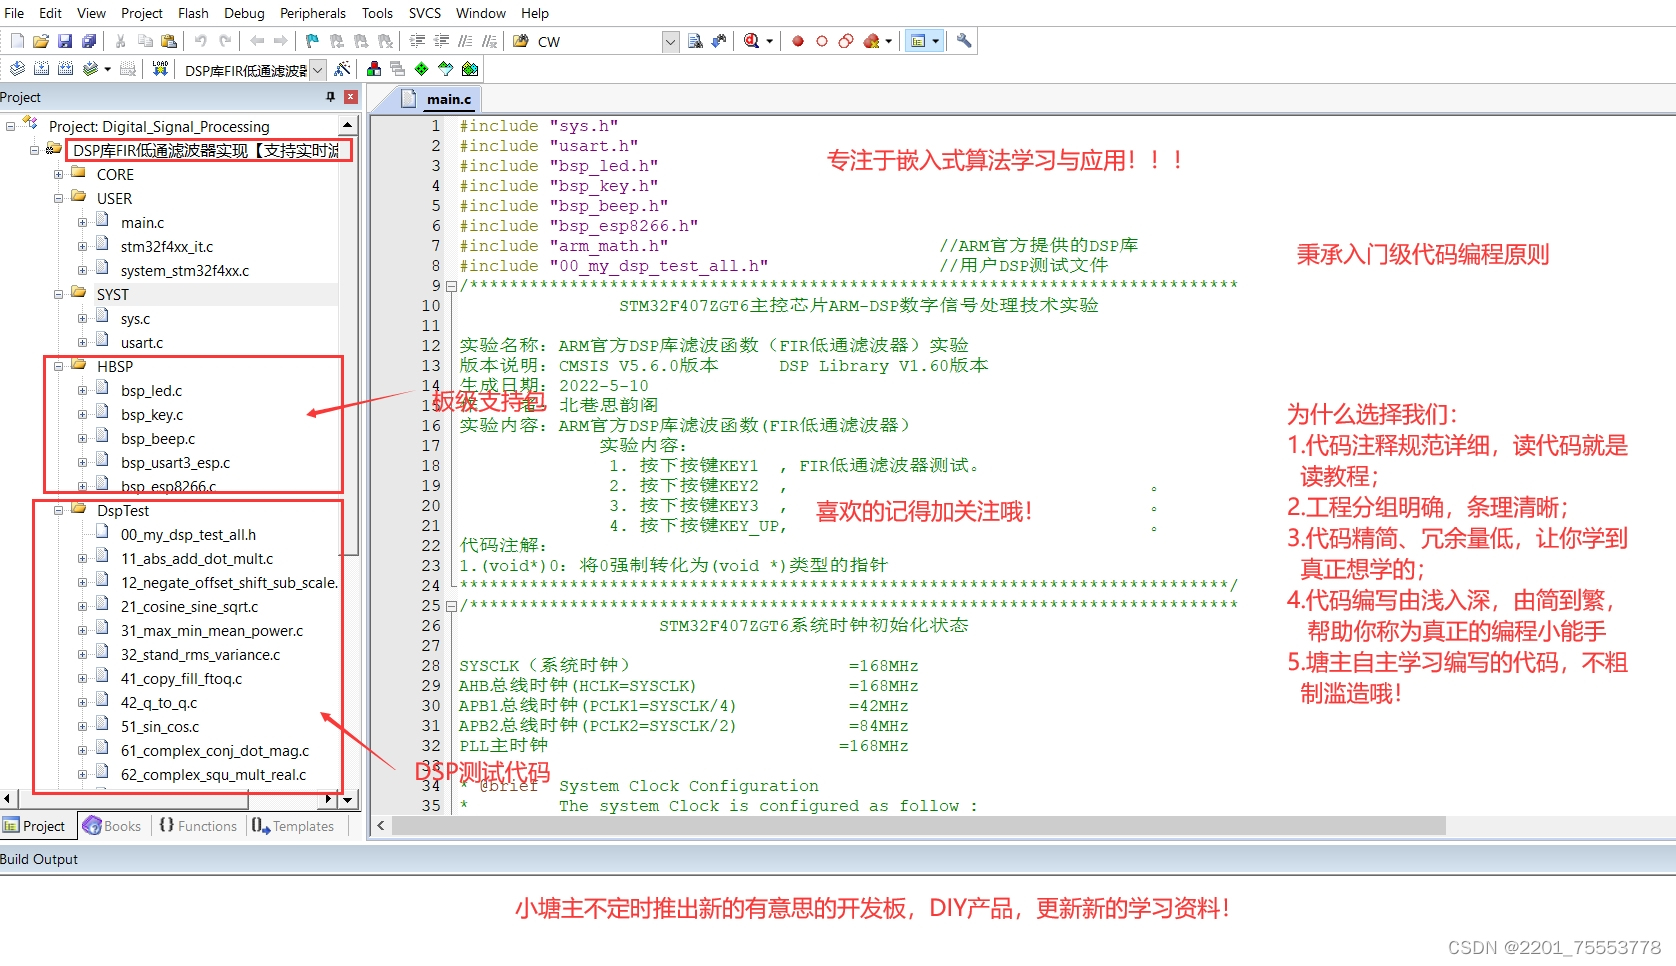Viewport: 1676px width, 966px height.
Task: Switch to the Templates panel tab
Action: [293, 826]
